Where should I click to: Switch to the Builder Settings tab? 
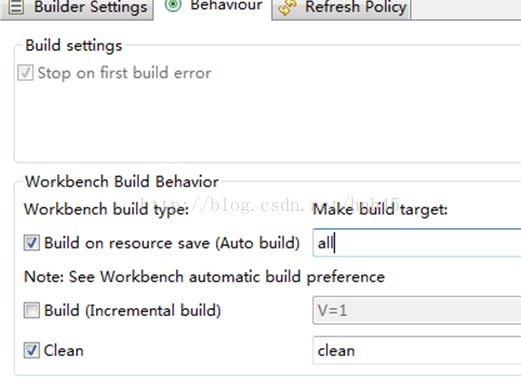pos(77,8)
